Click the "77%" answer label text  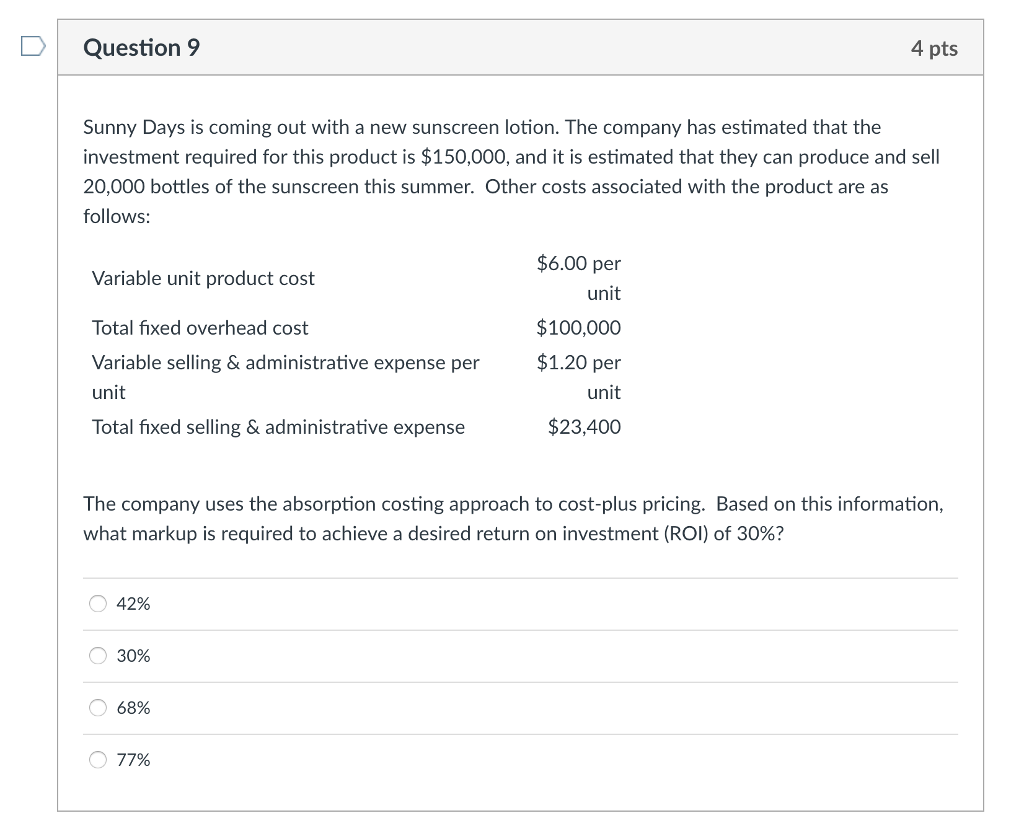[134, 760]
